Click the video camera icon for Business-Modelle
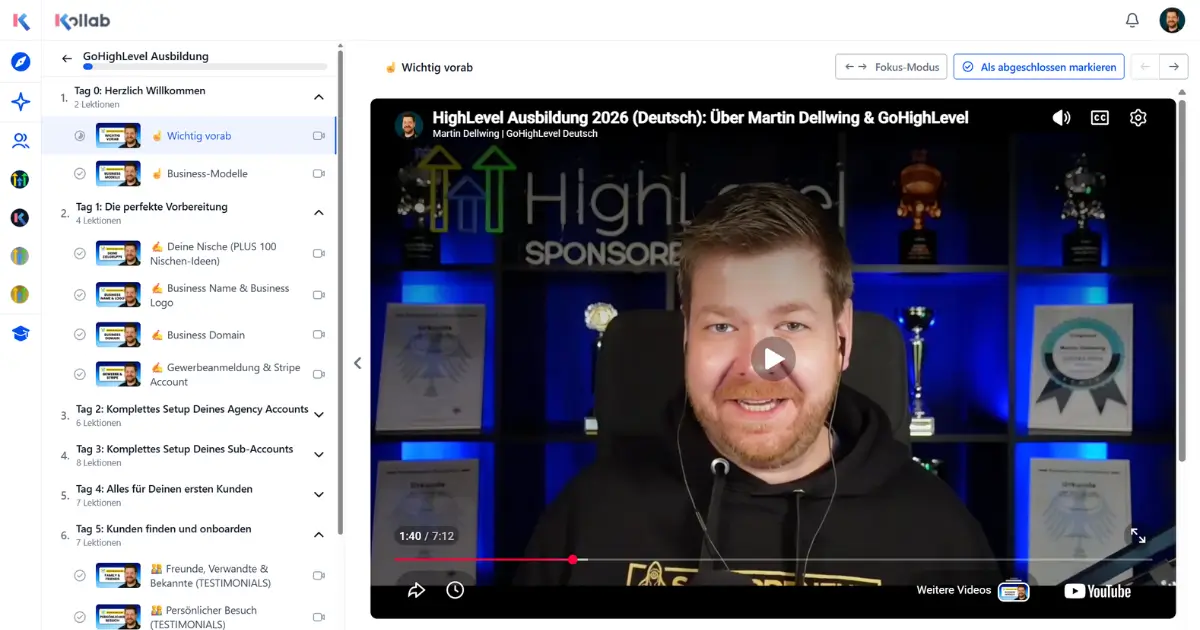The width and height of the screenshot is (1200, 630). pos(319,174)
